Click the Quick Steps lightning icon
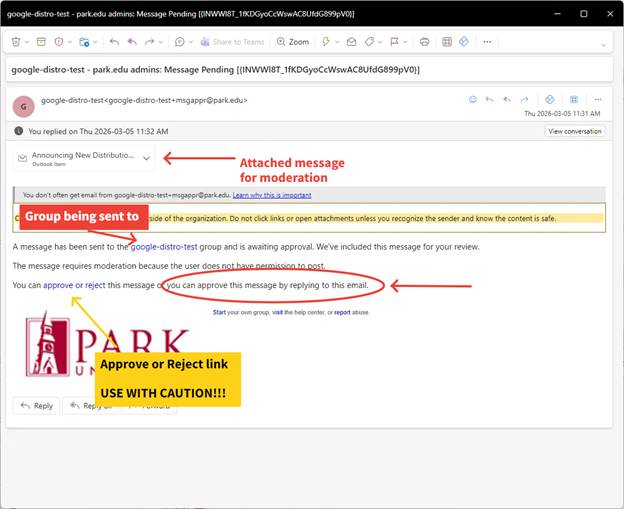624x509 pixels. [x=326, y=42]
